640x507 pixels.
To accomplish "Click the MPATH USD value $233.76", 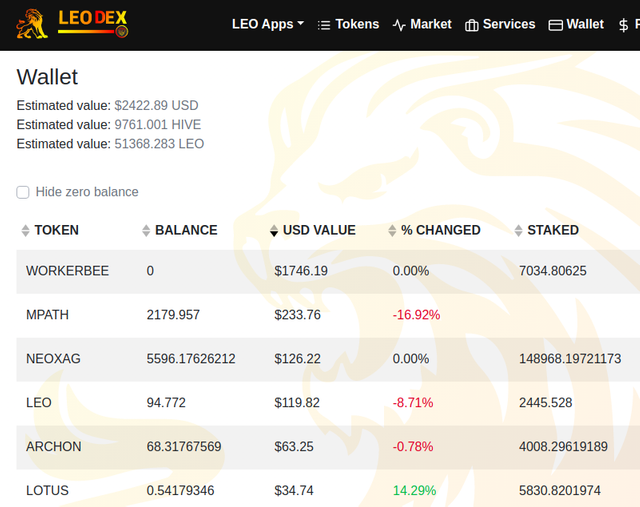I will 298,315.
